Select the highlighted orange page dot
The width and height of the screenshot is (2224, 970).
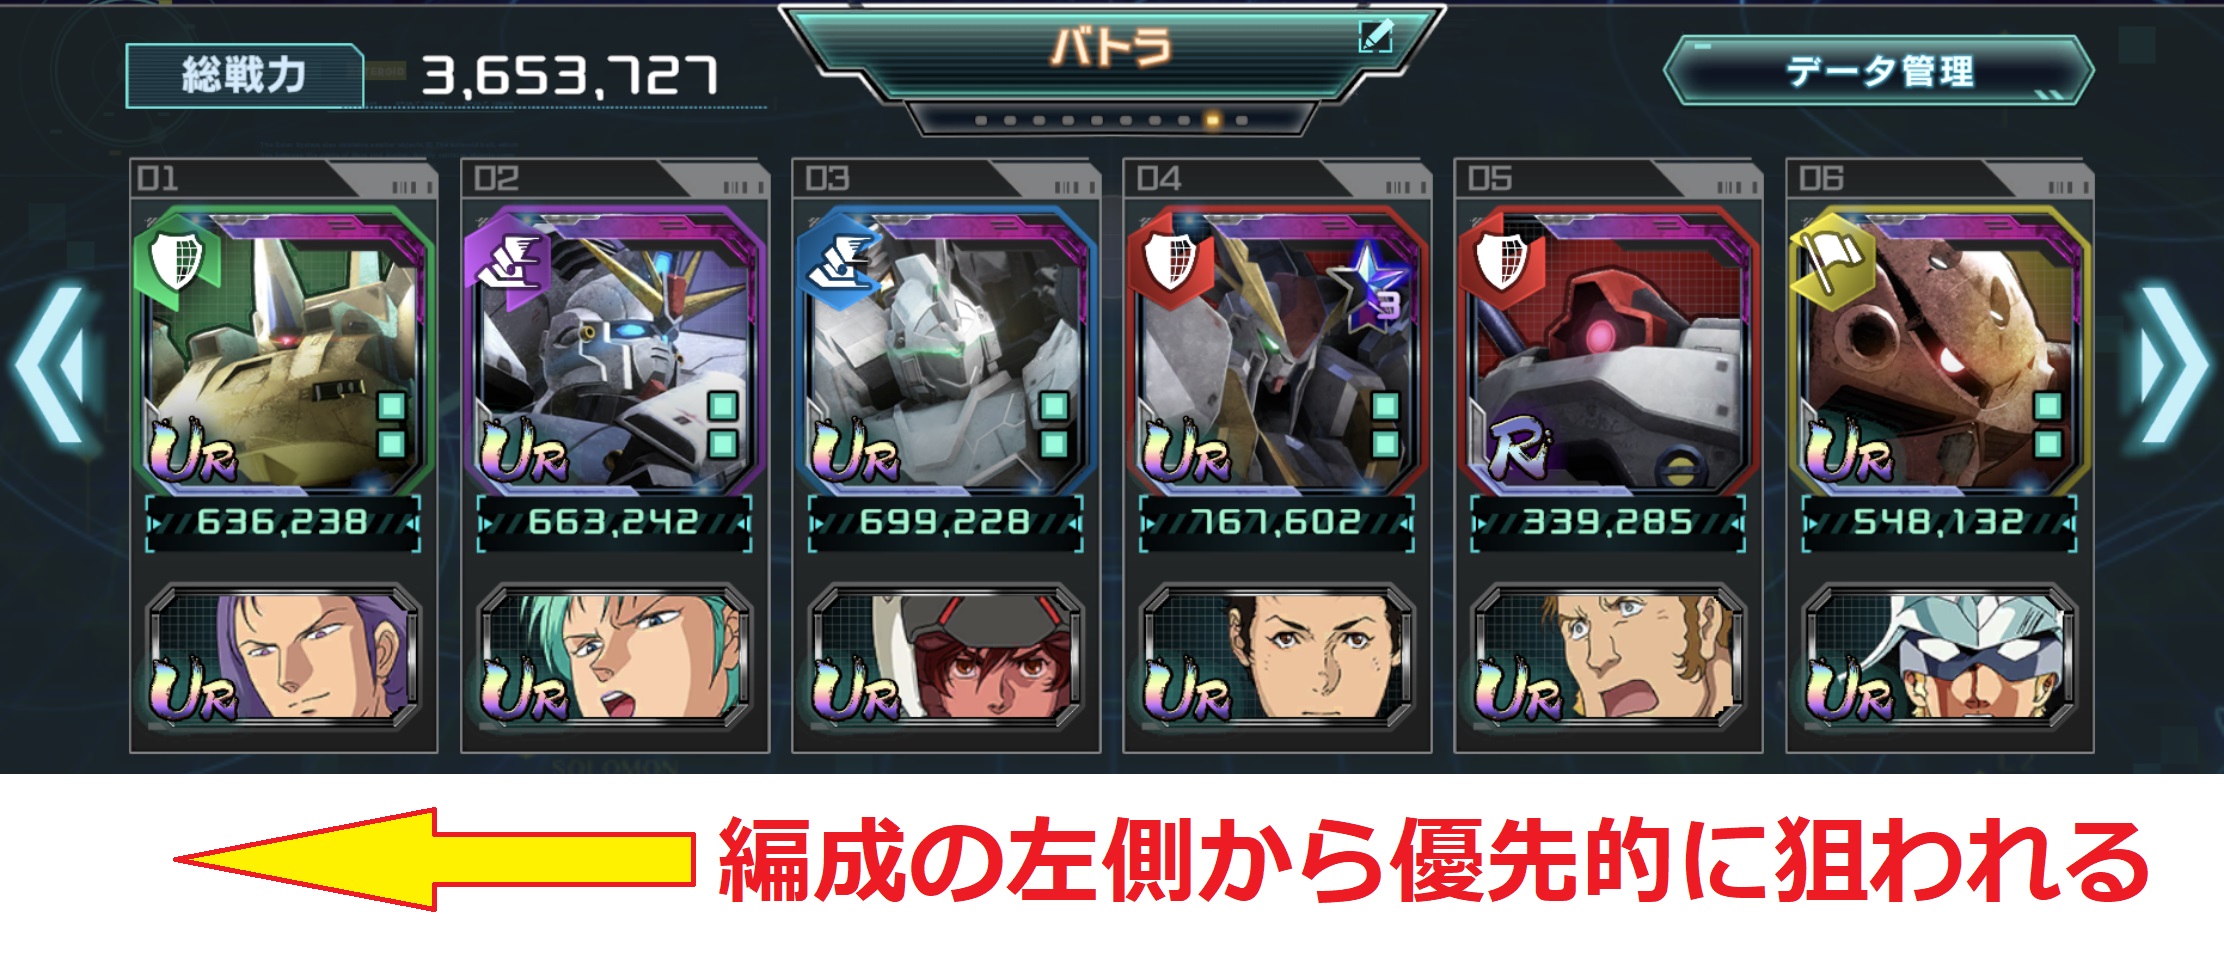pyautogui.click(x=1212, y=120)
